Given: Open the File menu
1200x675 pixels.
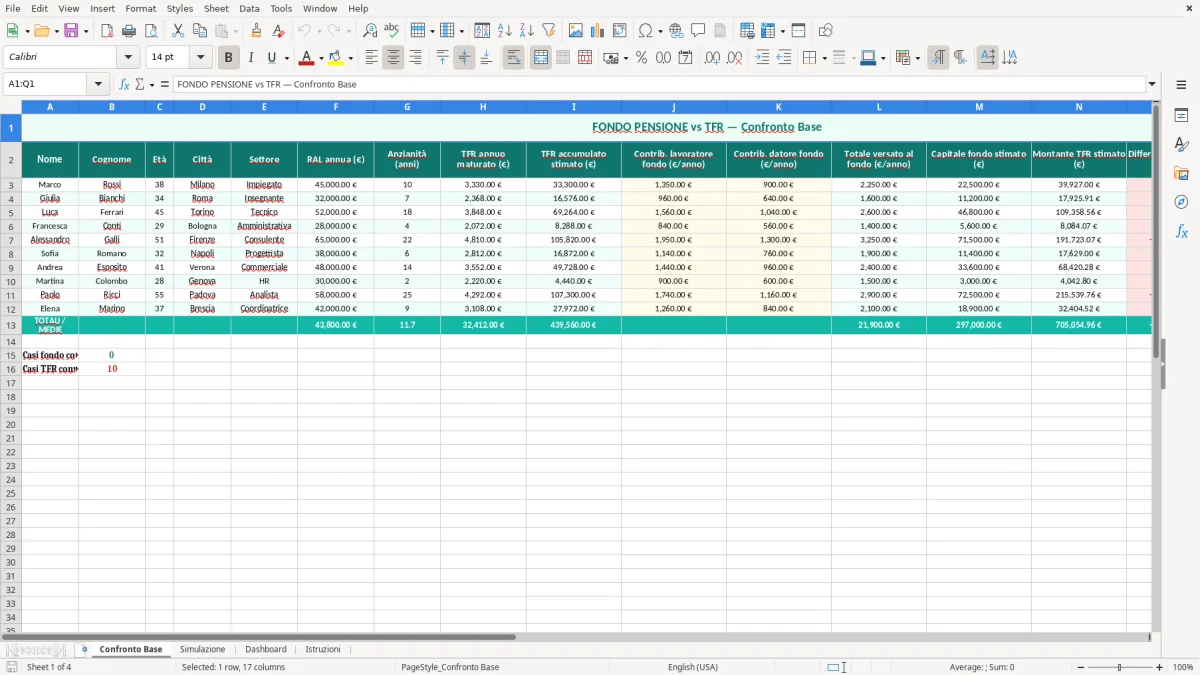Looking at the screenshot, I should (x=13, y=8).
